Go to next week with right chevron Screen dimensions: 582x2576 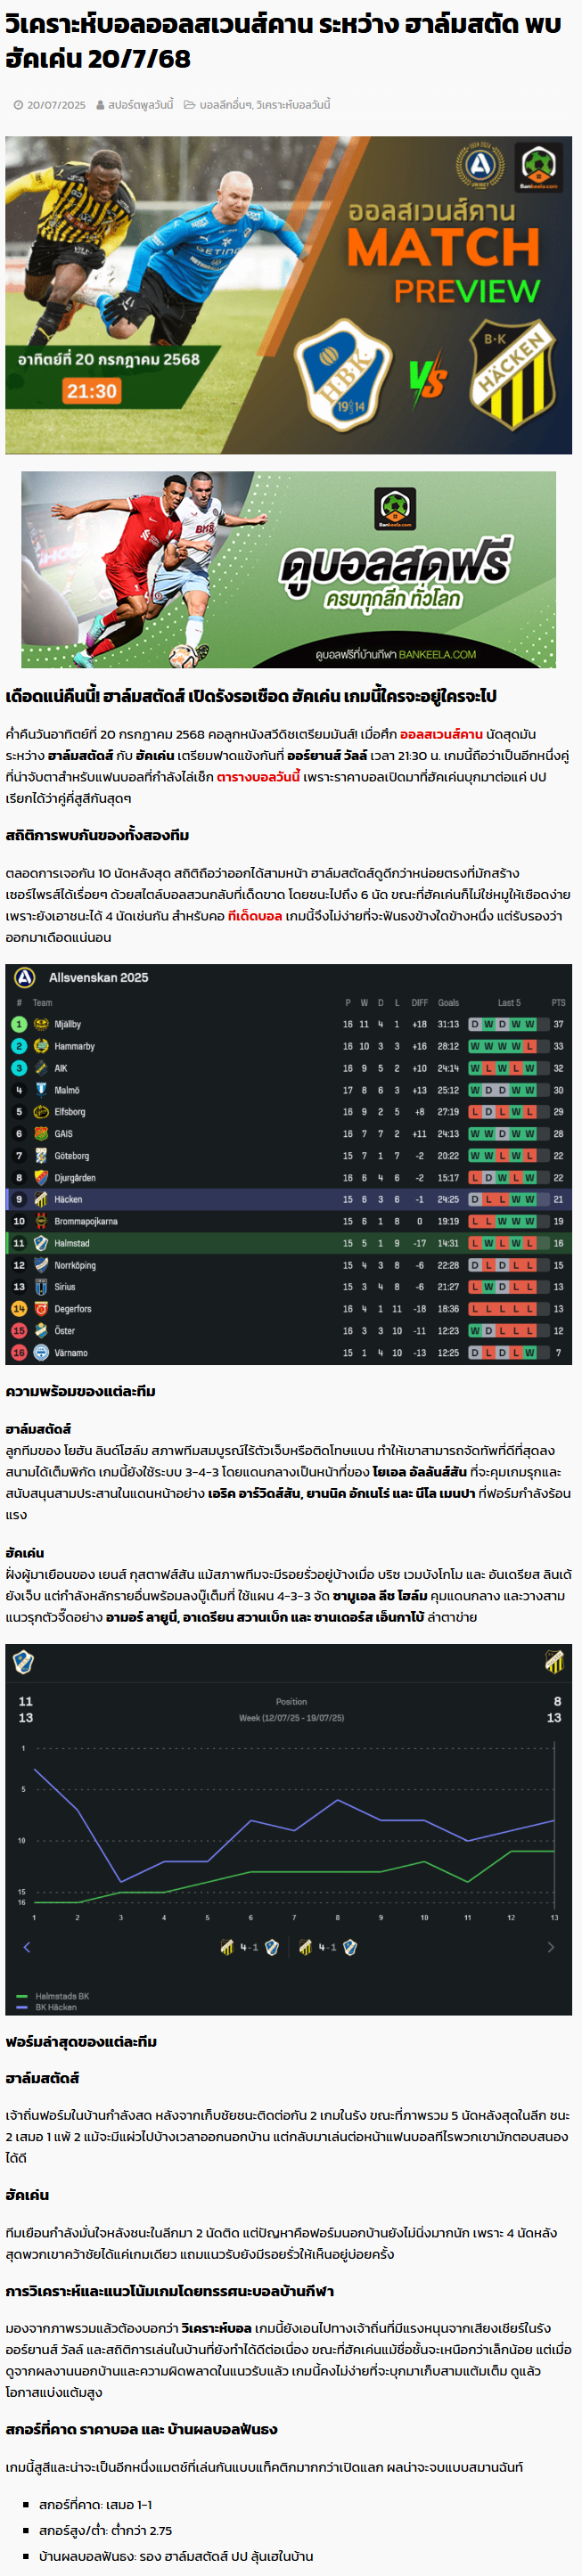point(550,1947)
